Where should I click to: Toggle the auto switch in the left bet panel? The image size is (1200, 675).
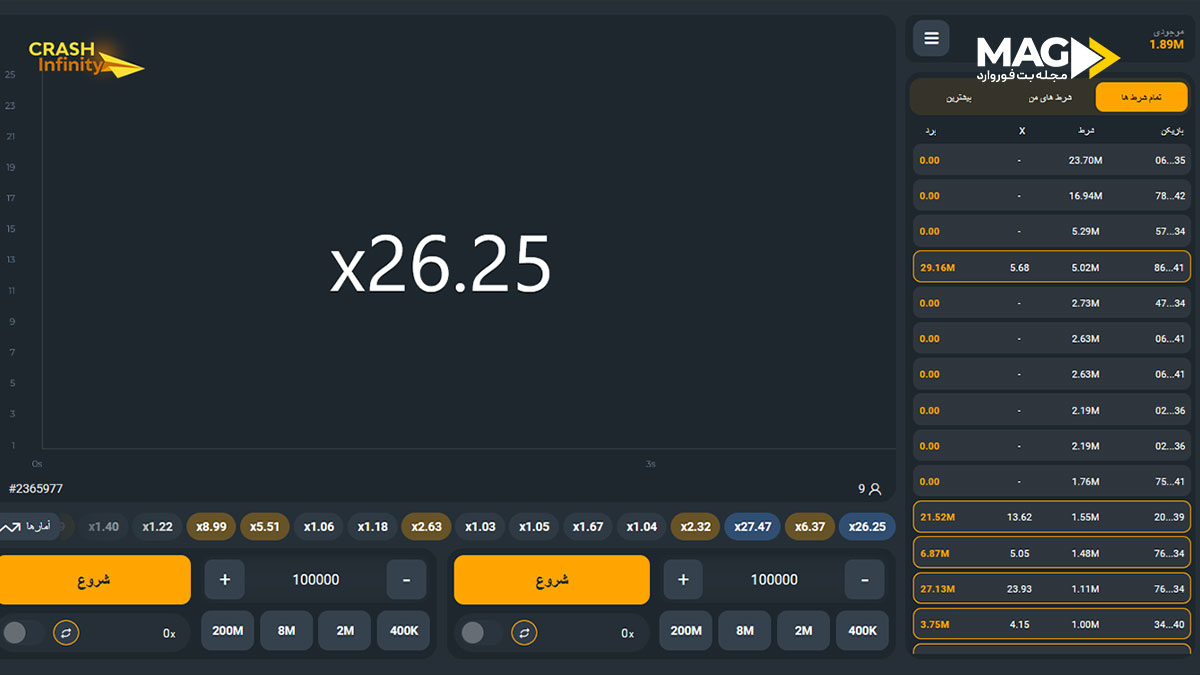pyautogui.click(x=20, y=633)
